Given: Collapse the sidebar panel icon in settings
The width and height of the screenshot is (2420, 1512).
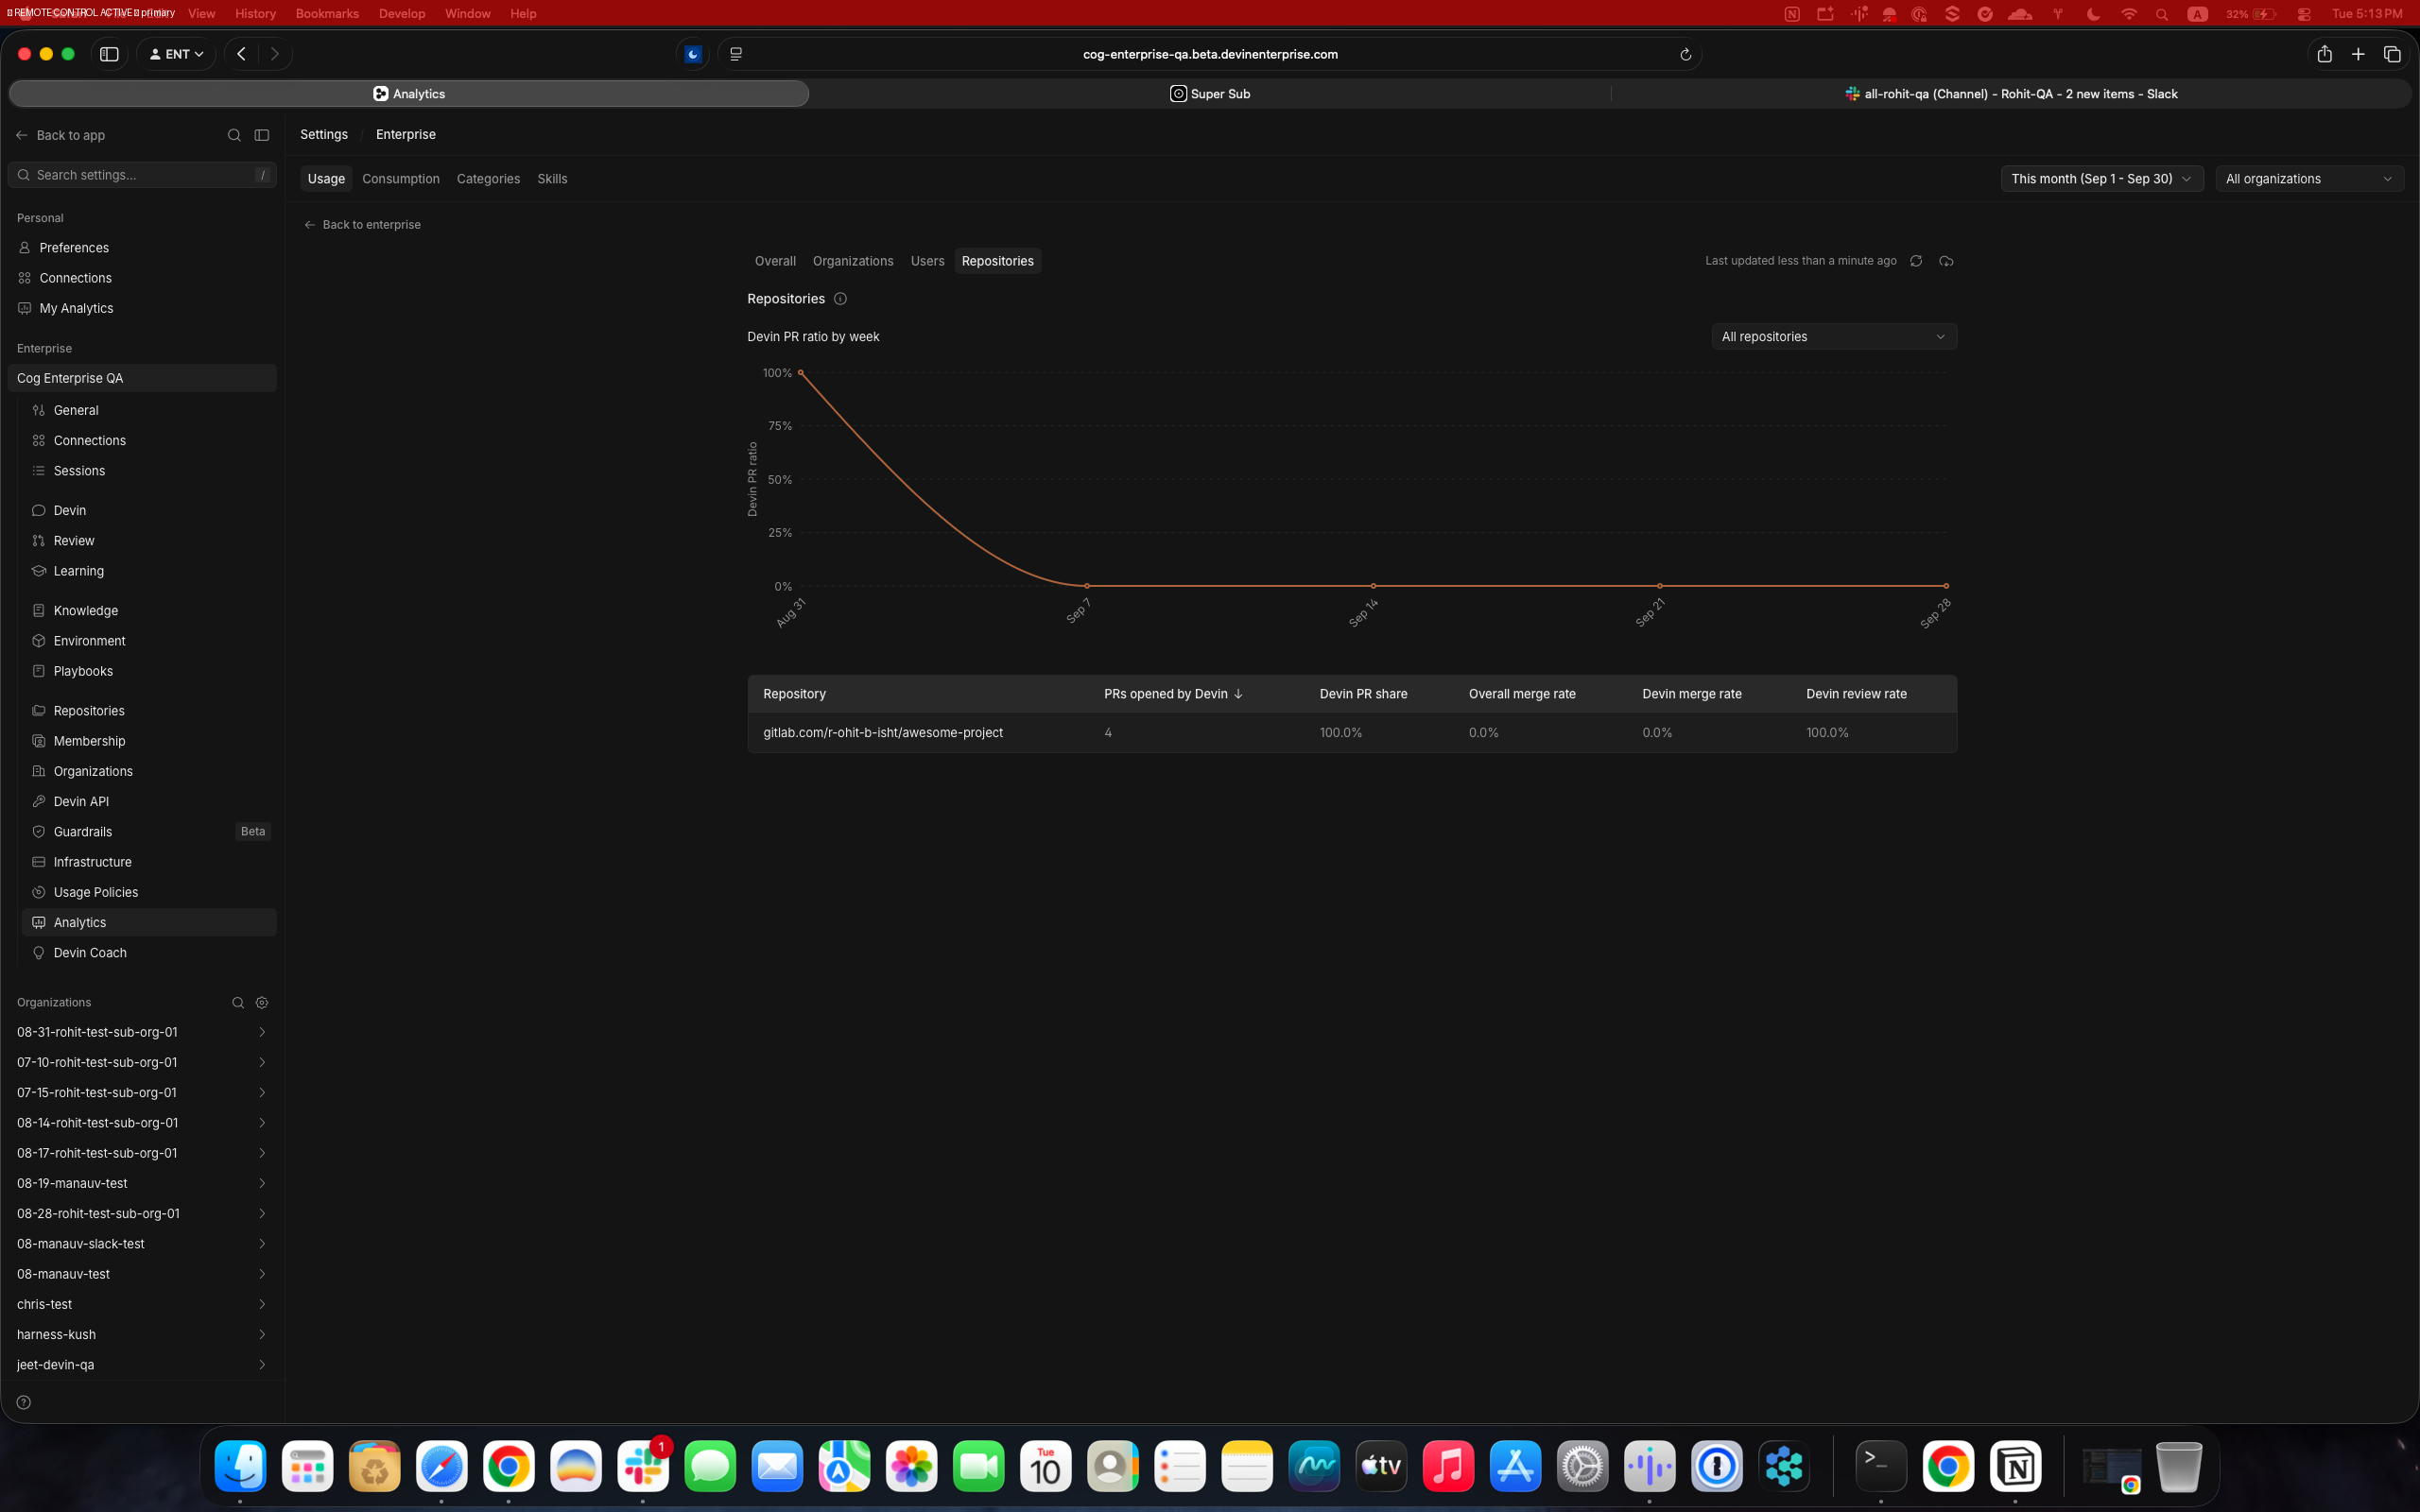Looking at the screenshot, I should tap(262, 135).
